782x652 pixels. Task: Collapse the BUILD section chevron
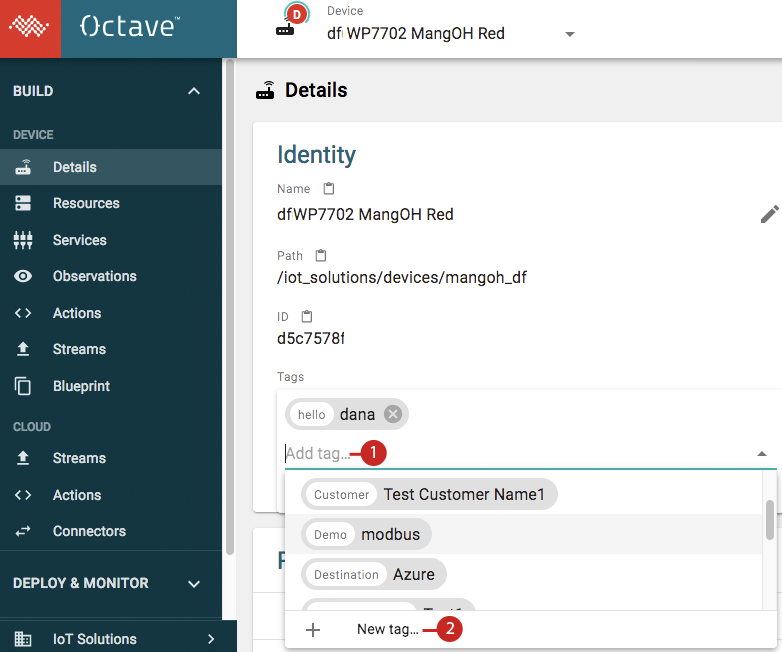pyautogui.click(x=194, y=91)
